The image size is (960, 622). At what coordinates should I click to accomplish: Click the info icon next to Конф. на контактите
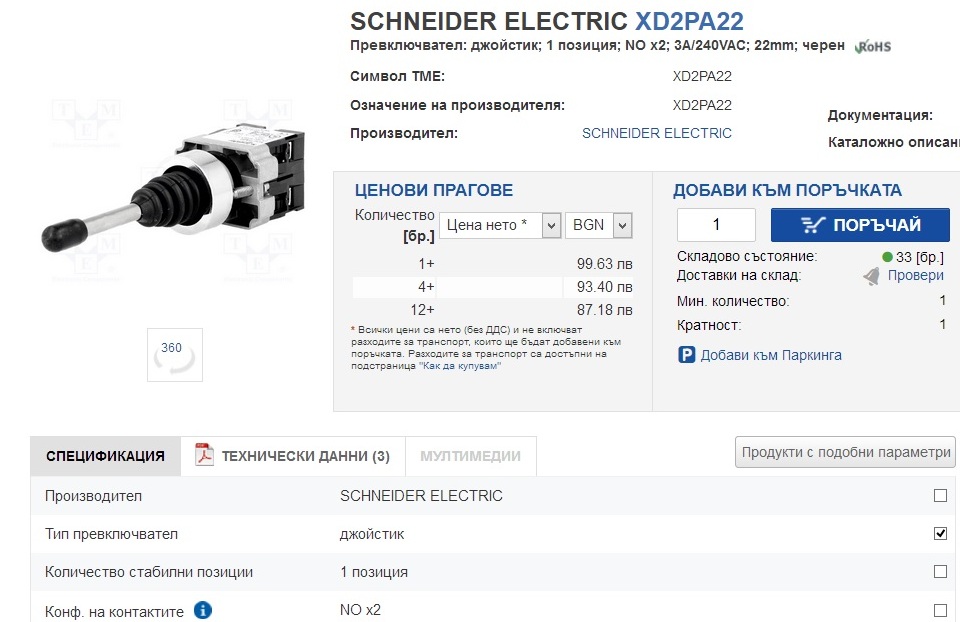pos(203,610)
